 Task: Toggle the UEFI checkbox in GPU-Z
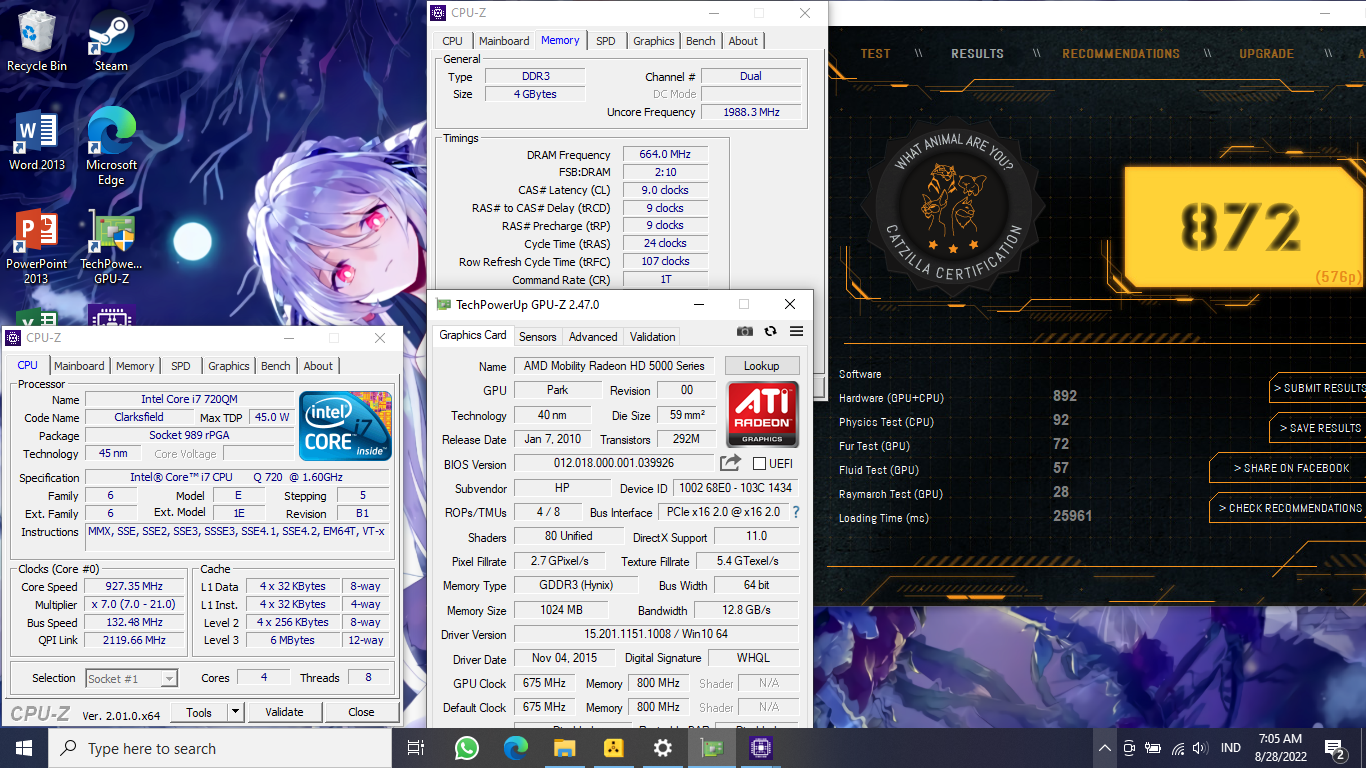[x=759, y=463]
